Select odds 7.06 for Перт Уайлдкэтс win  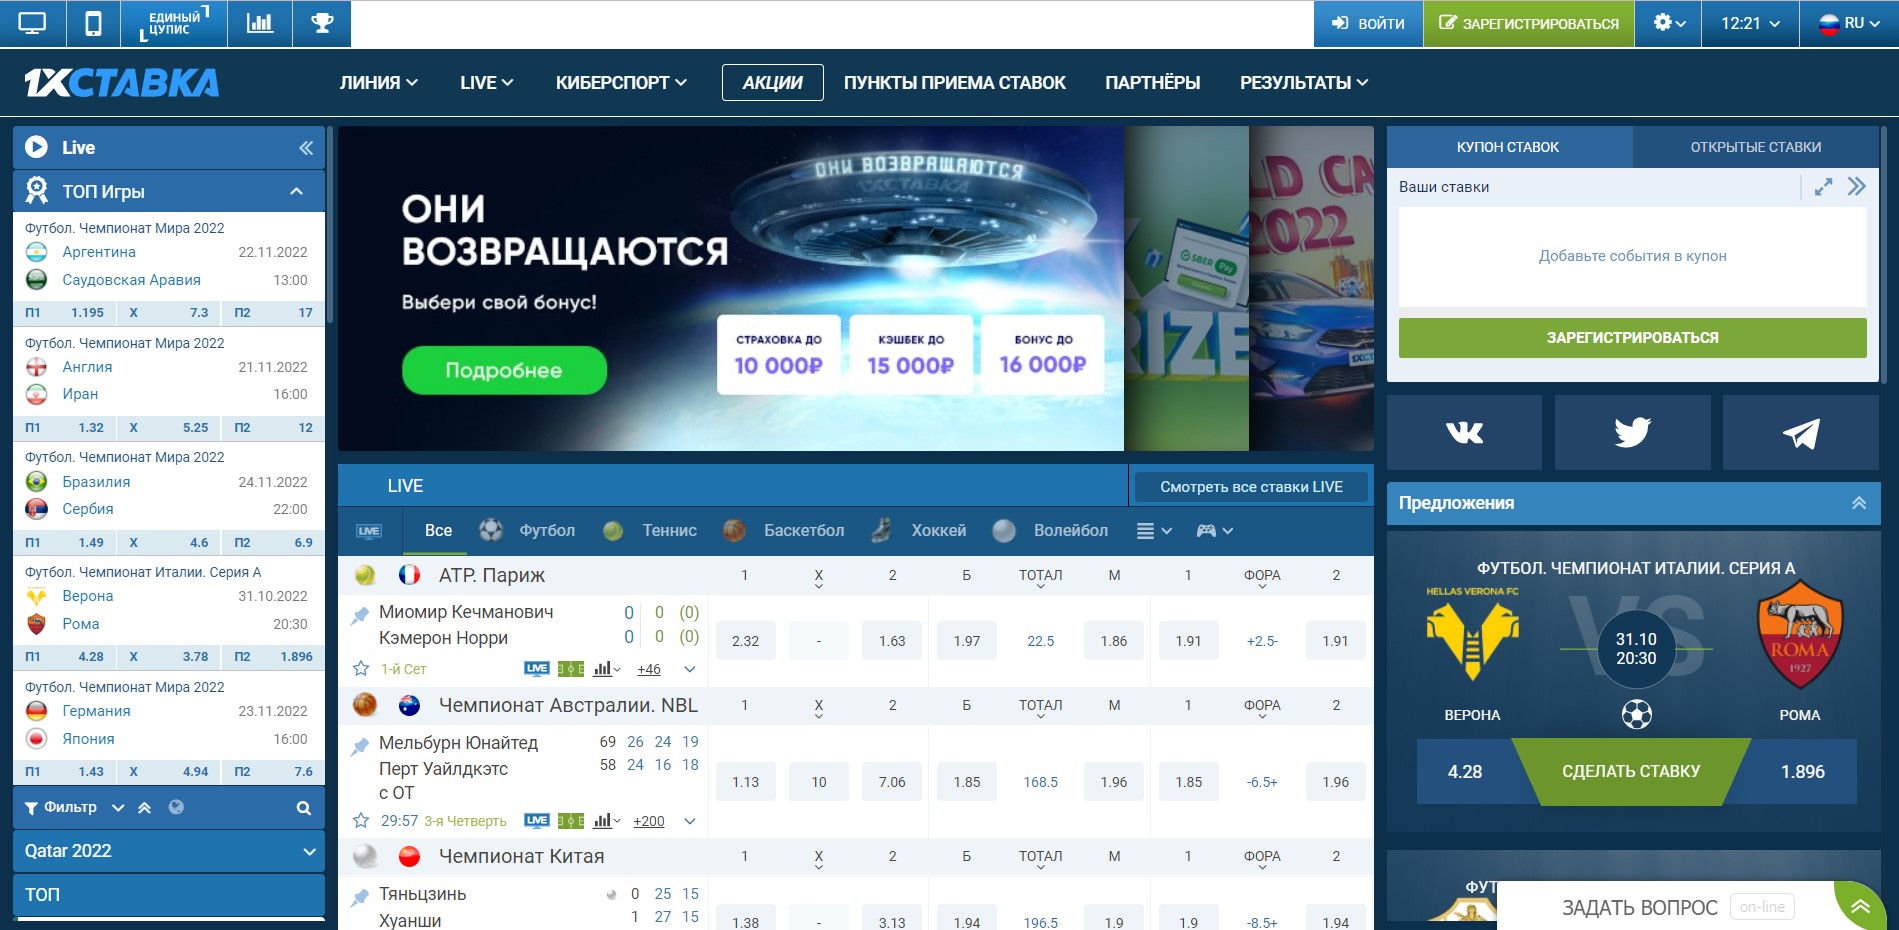(x=892, y=782)
